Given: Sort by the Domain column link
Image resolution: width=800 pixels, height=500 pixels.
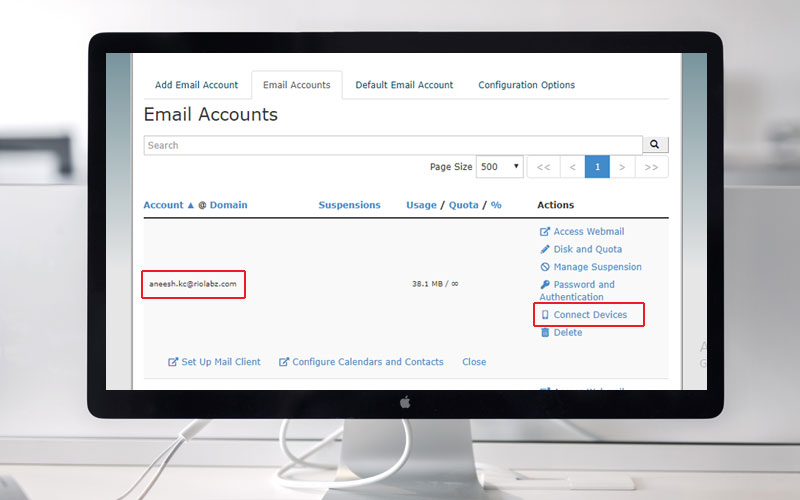Looking at the screenshot, I should [x=228, y=205].
